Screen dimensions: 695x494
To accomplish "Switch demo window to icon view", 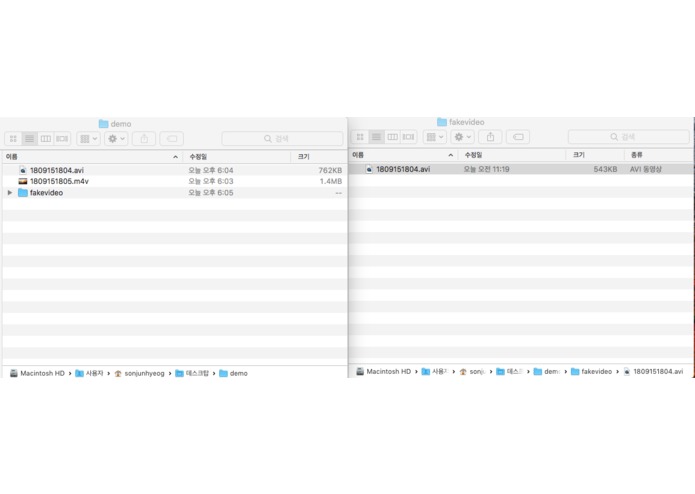I will coord(13,139).
